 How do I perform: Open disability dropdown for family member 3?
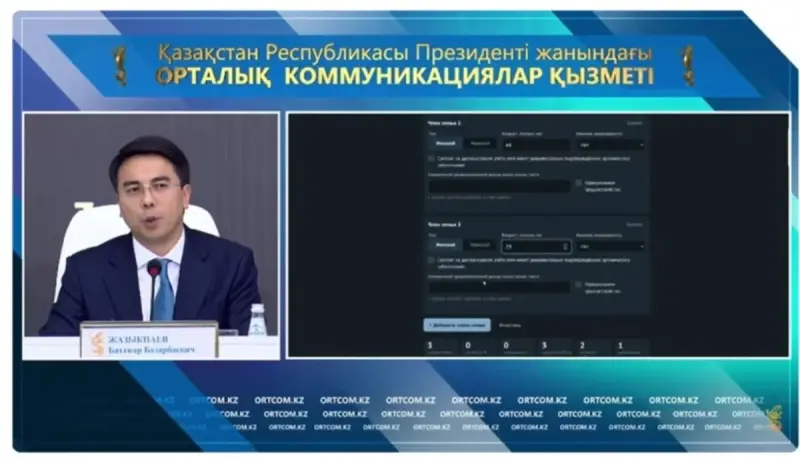pyautogui.click(x=611, y=246)
